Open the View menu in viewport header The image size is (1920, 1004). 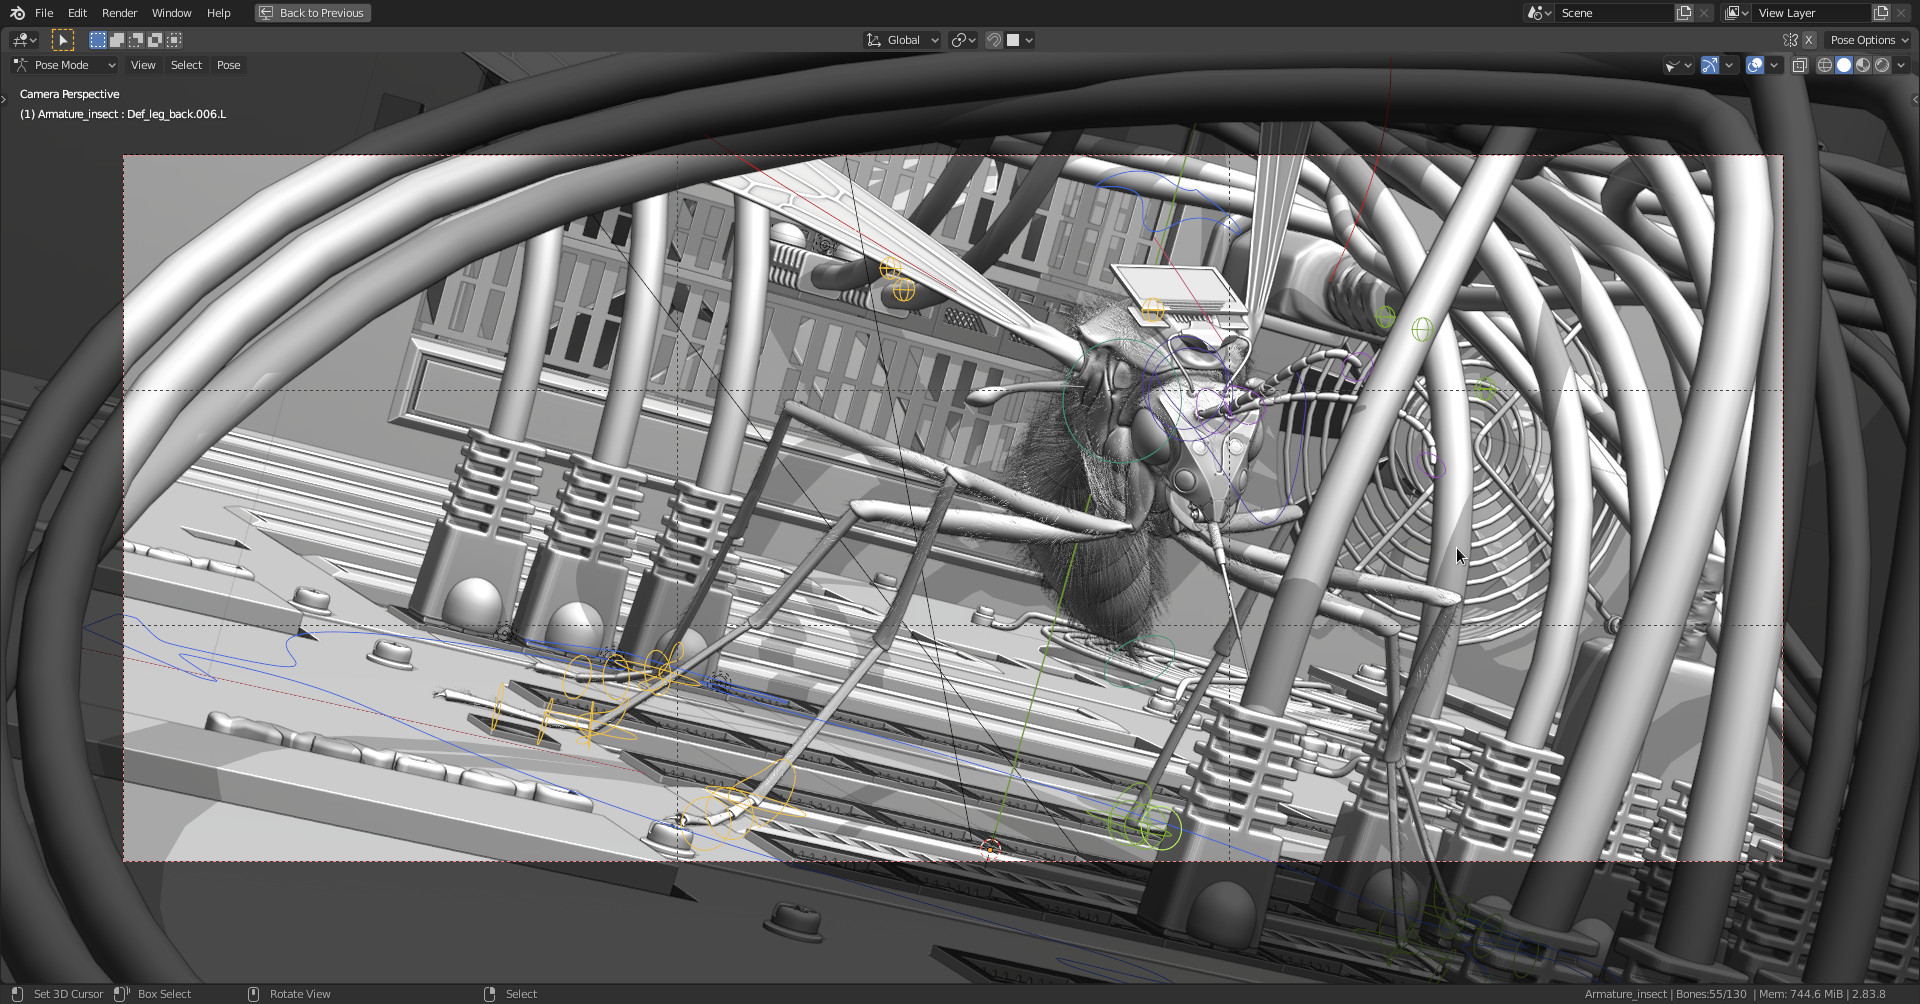143,65
